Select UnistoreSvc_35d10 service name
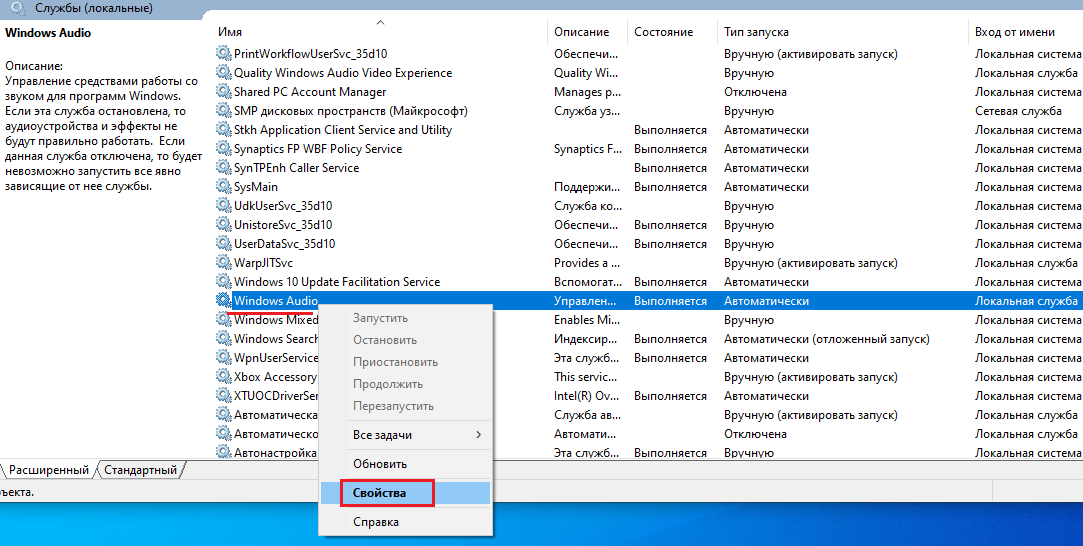The height and width of the screenshot is (546, 1083). pos(282,224)
